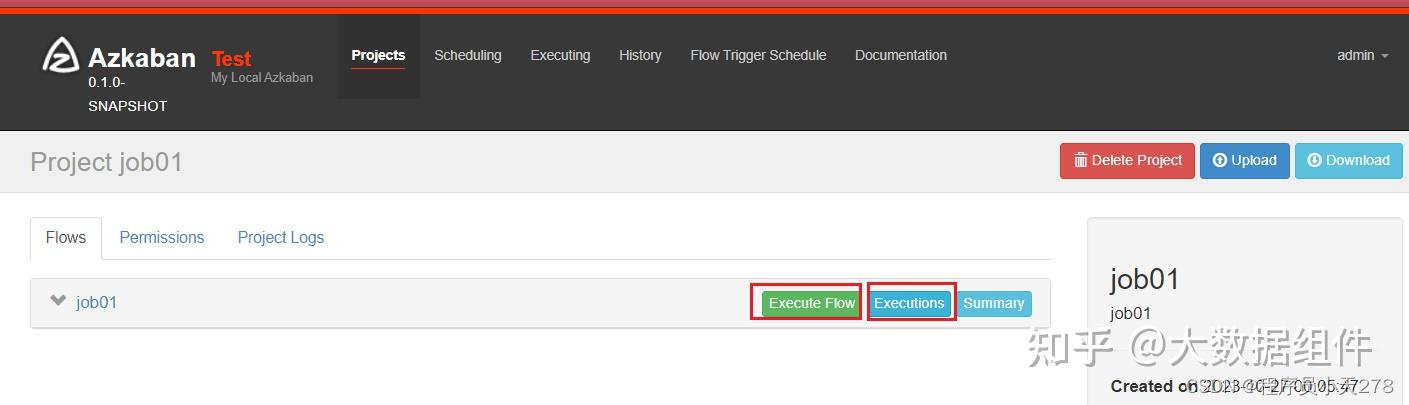This screenshot has height=405, width=1409.
Task: Open the admin user dropdown
Action: pyautogui.click(x=1362, y=56)
